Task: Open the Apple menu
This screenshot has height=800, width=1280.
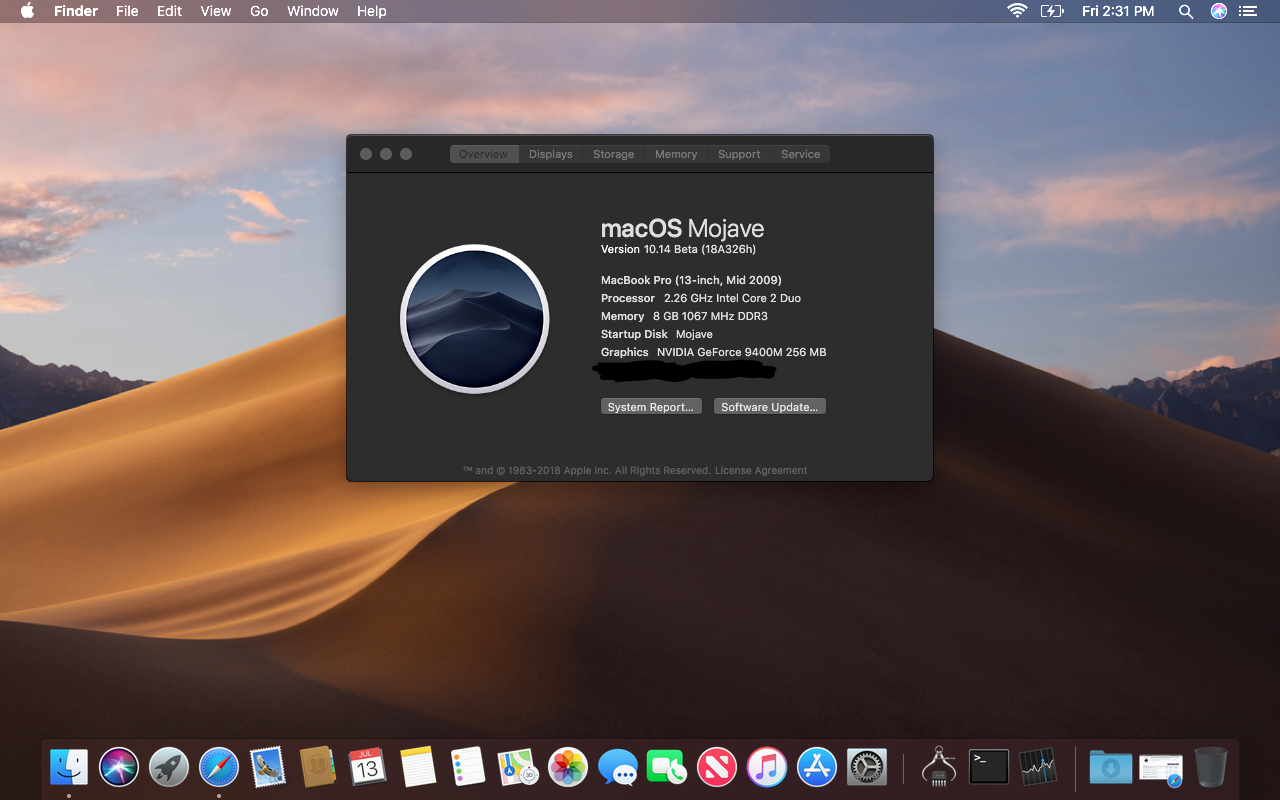Action: click(27, 11)
